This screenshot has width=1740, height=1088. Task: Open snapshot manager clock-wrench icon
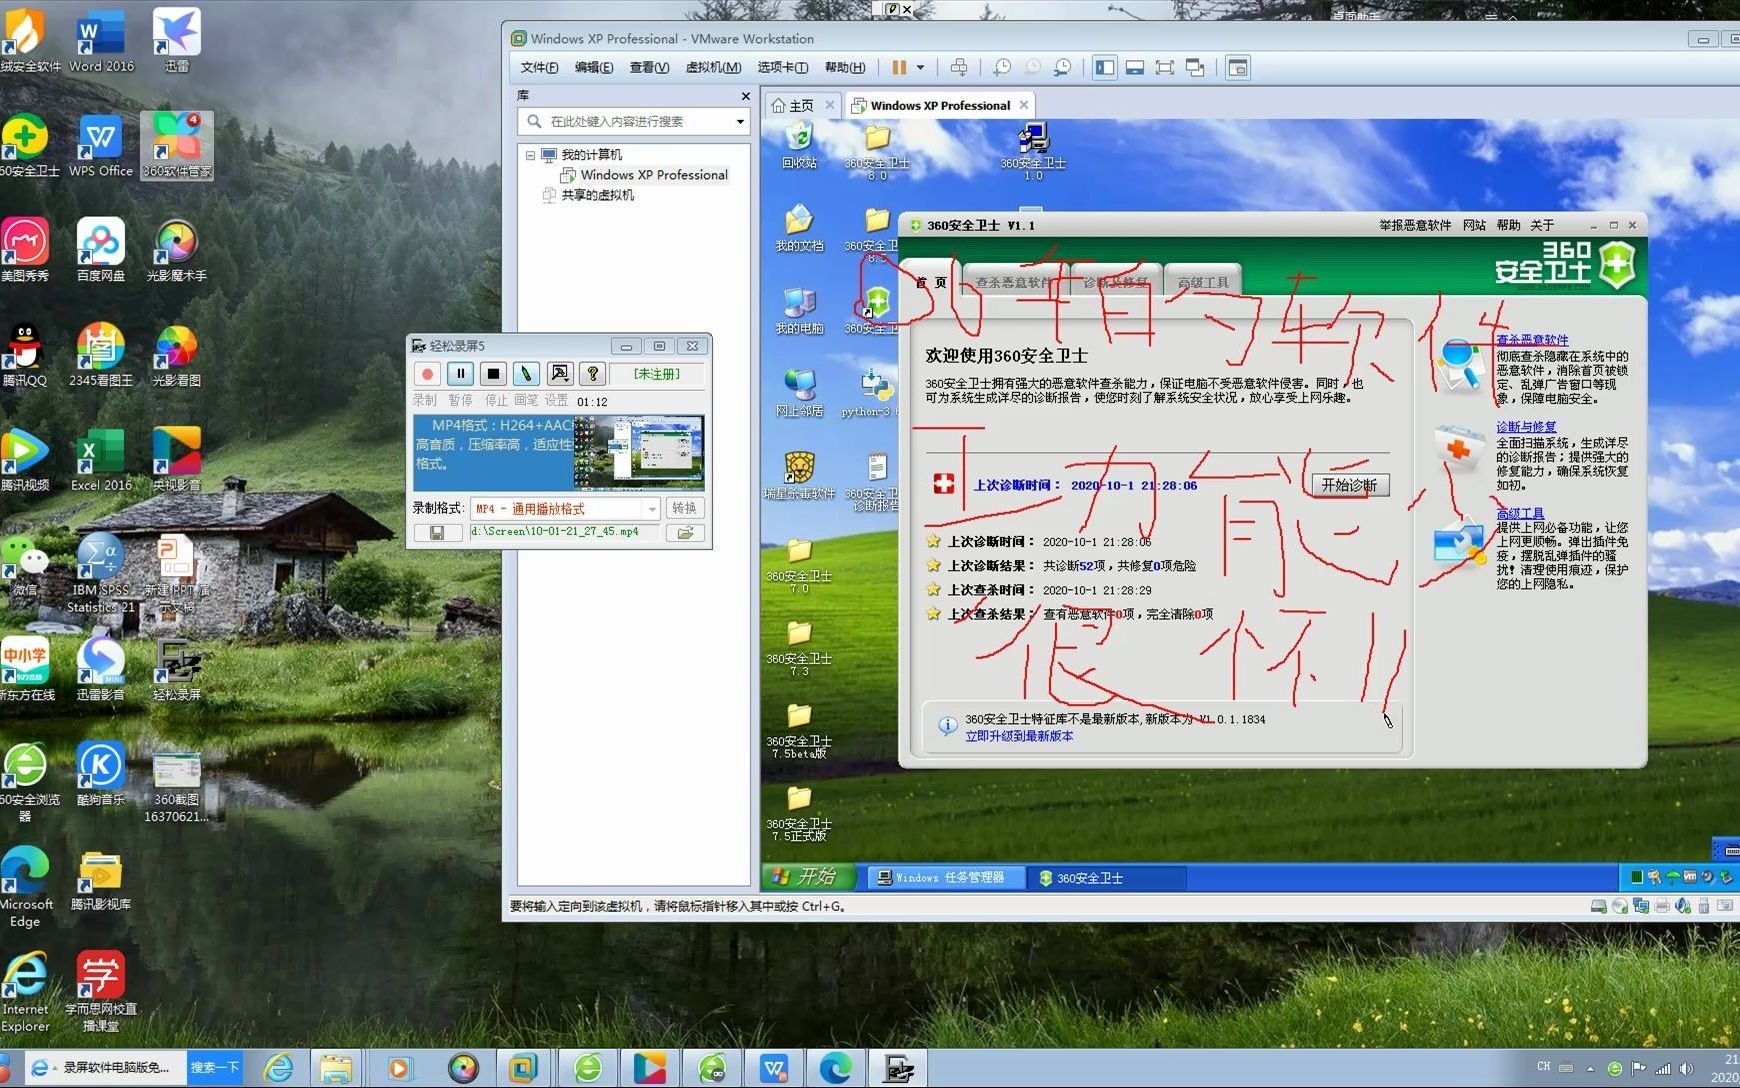coord(1062,68)
